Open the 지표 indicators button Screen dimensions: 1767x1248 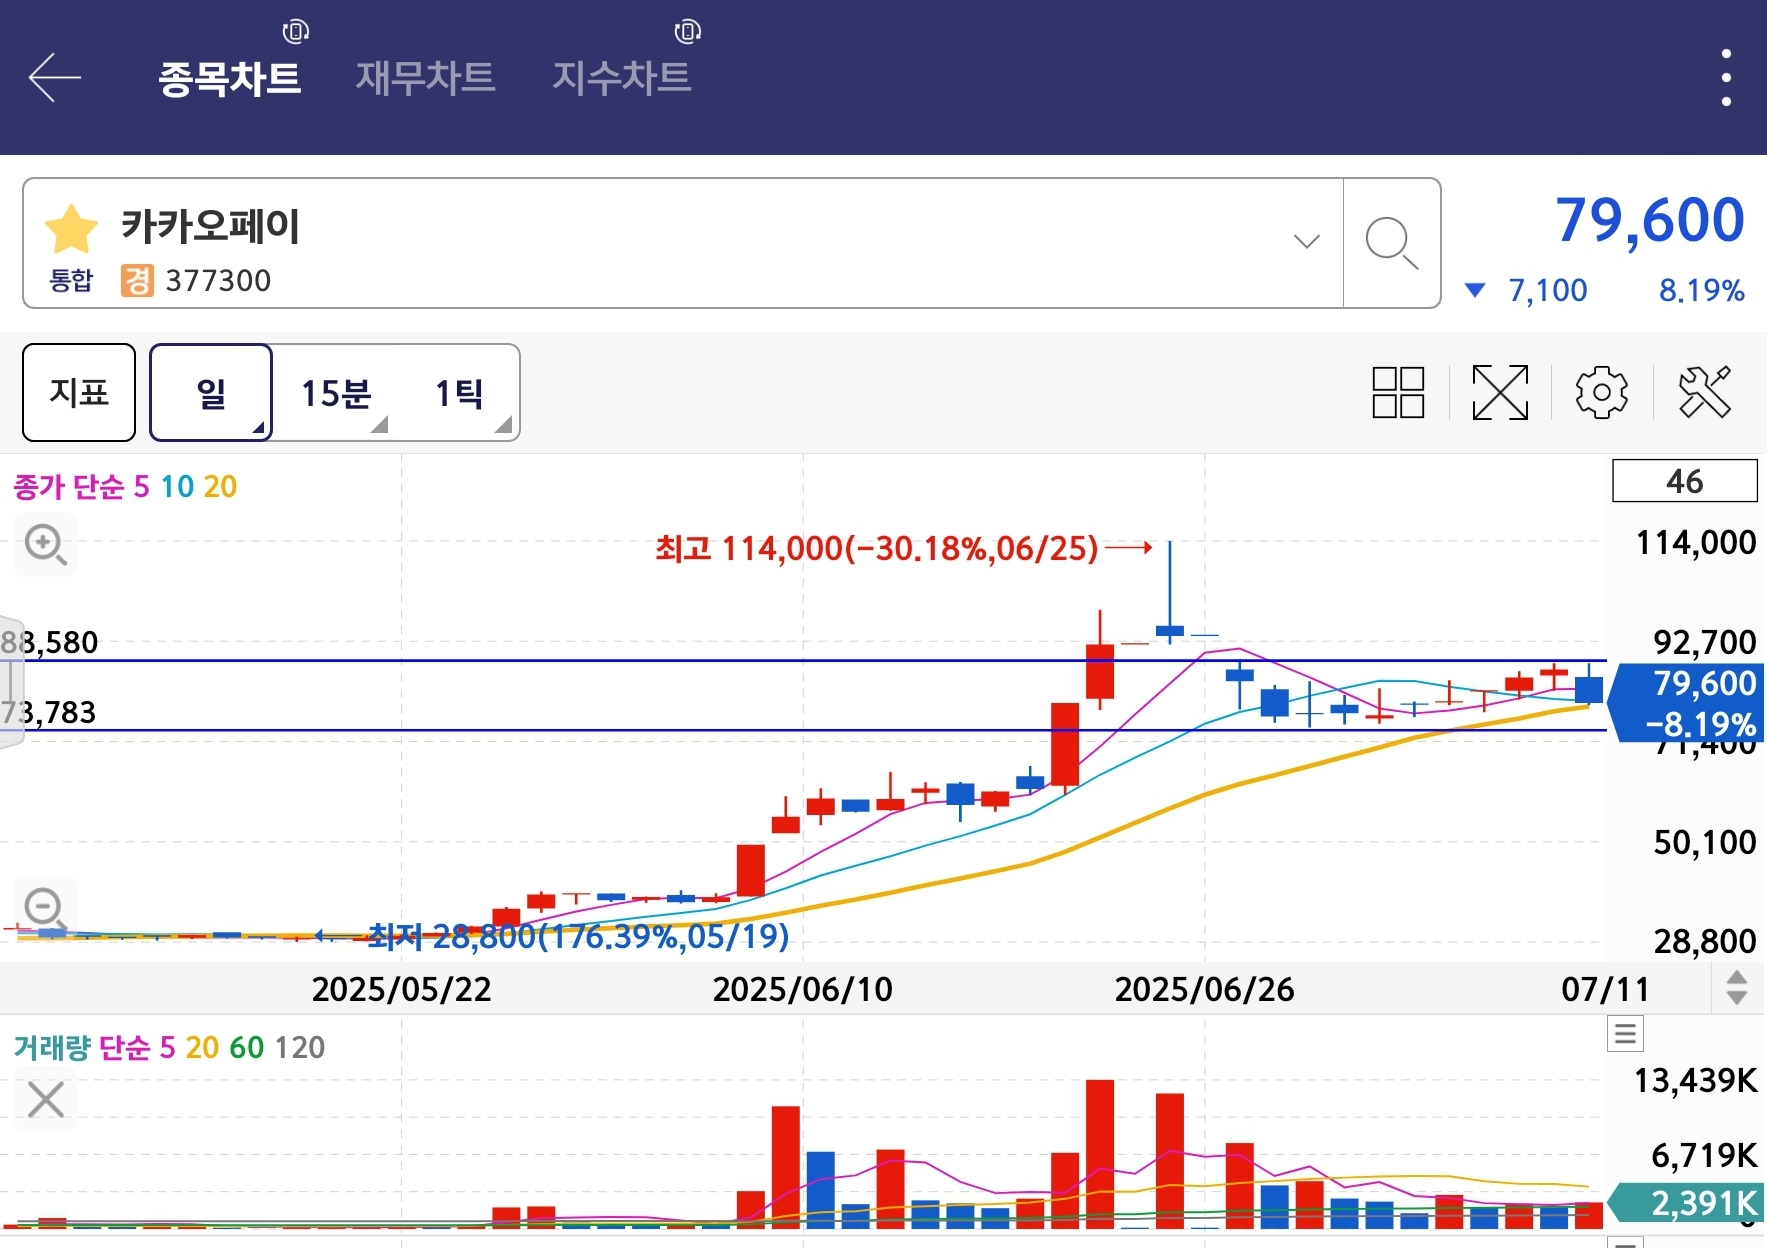[79, 392]
